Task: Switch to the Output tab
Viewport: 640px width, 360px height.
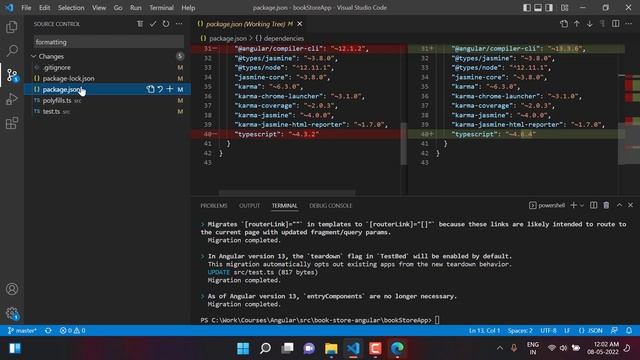Action: [x=249, y=206]
